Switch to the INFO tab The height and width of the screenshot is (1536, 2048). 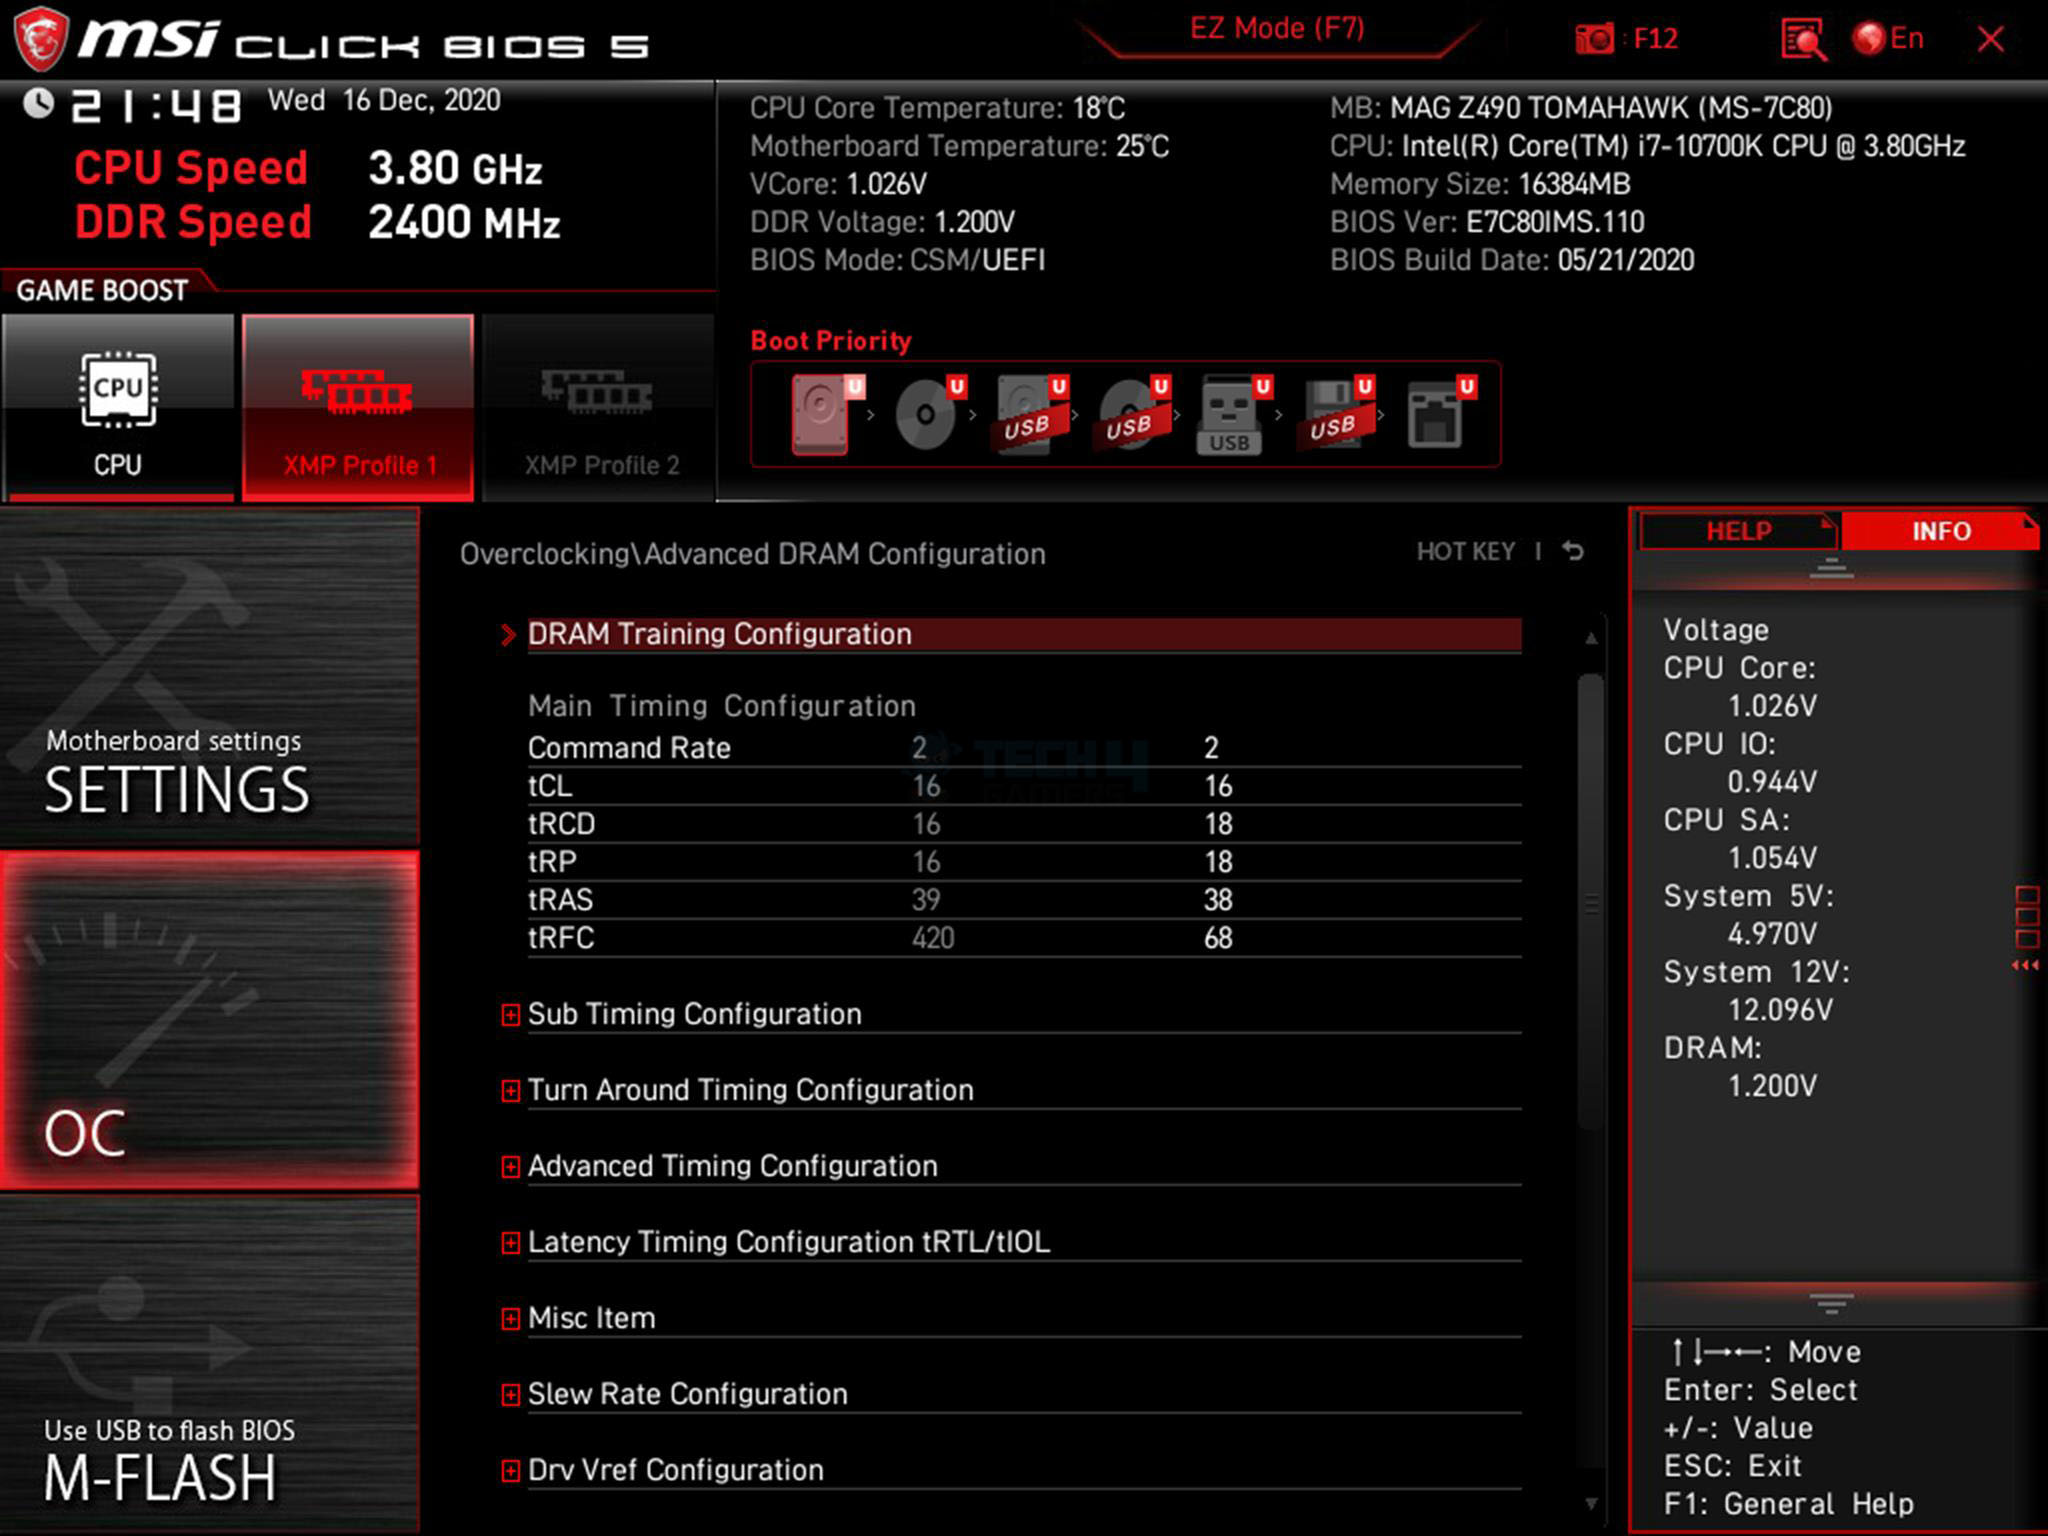click(x=1940, y=531)
